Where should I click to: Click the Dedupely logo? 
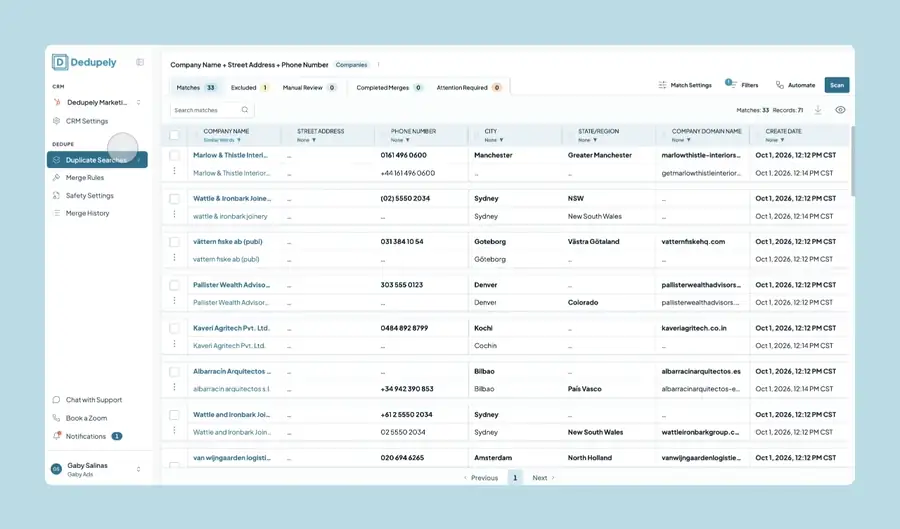84,62
